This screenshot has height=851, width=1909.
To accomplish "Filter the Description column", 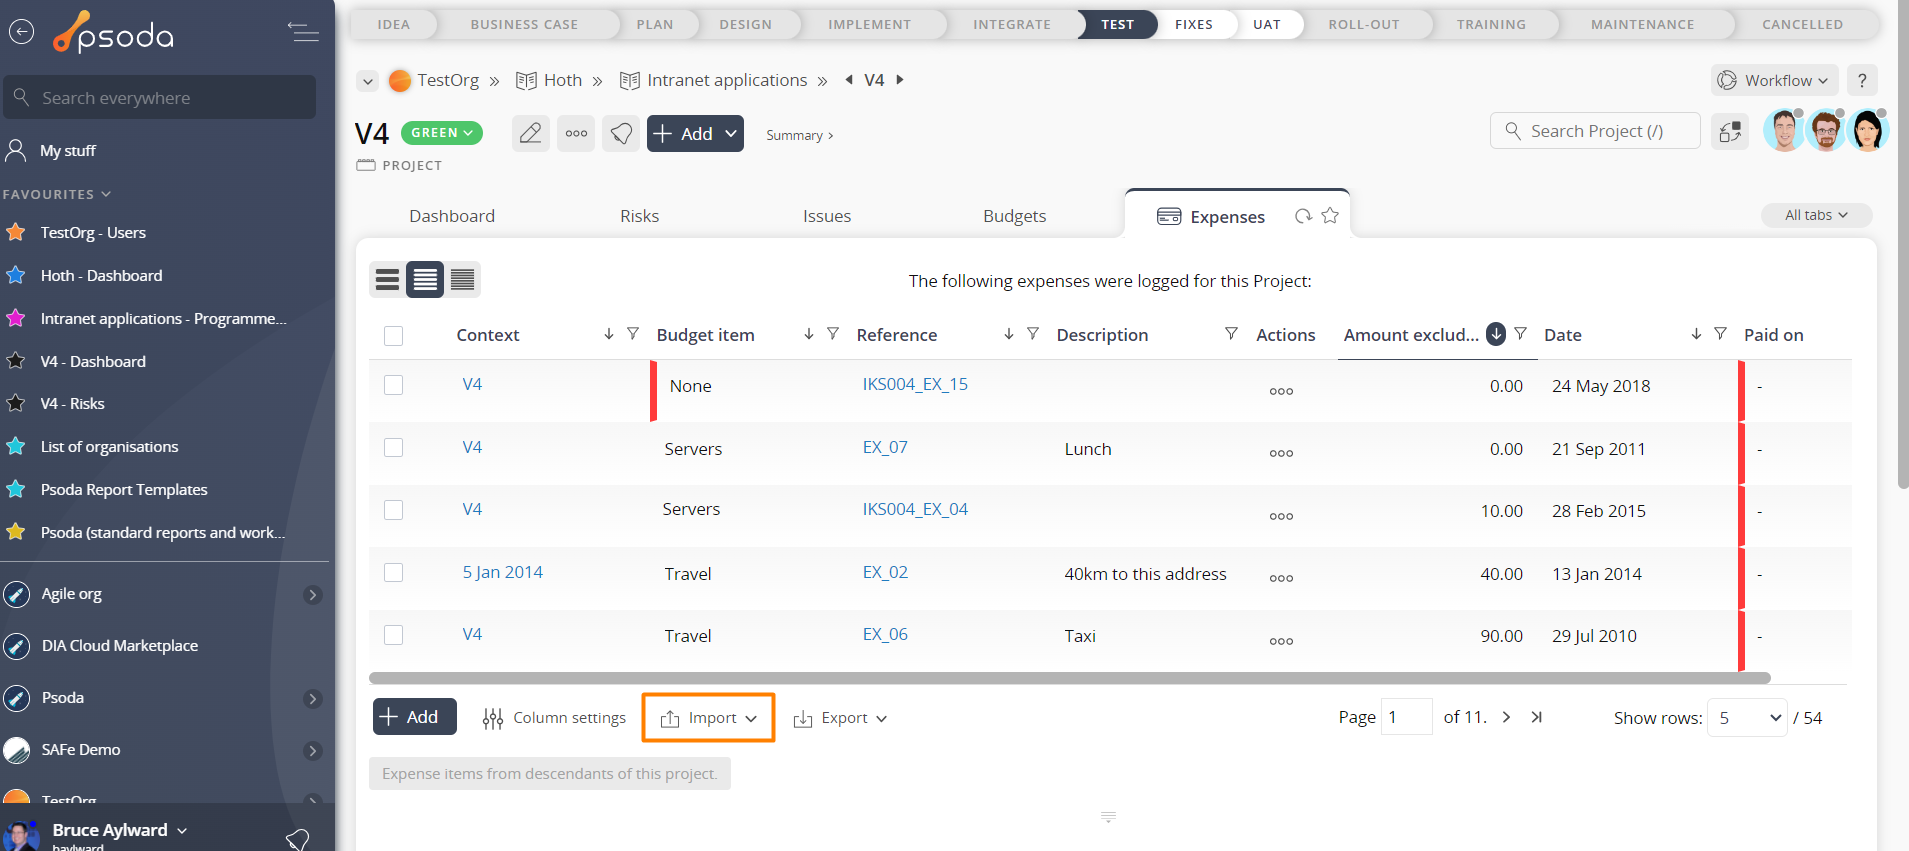I will tap(1232, 334).
